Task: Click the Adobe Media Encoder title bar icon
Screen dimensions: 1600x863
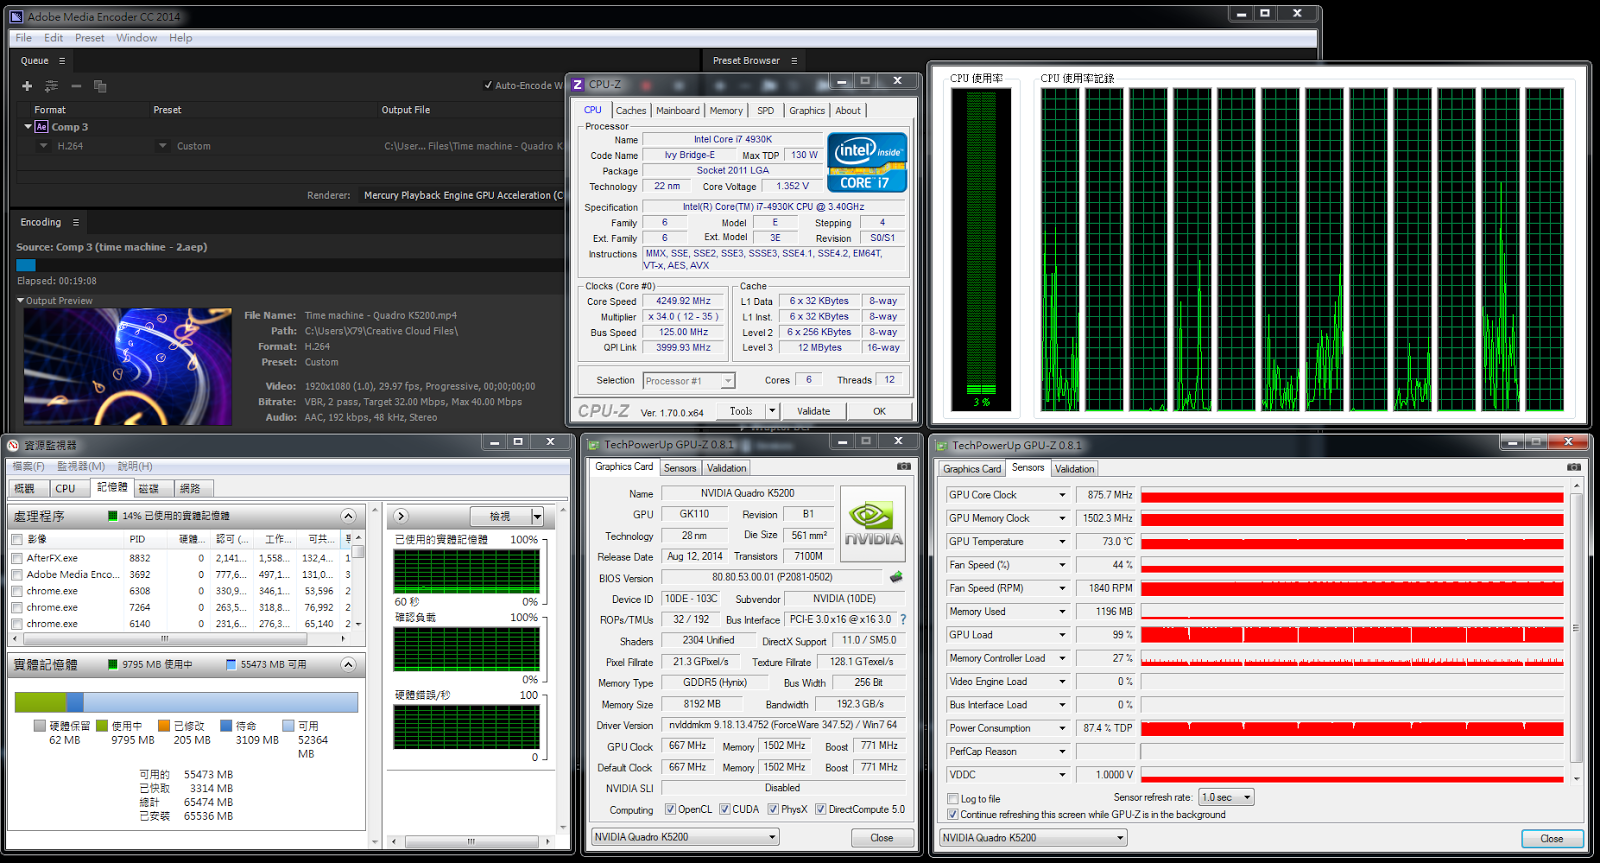Action: tap(16, 16)
